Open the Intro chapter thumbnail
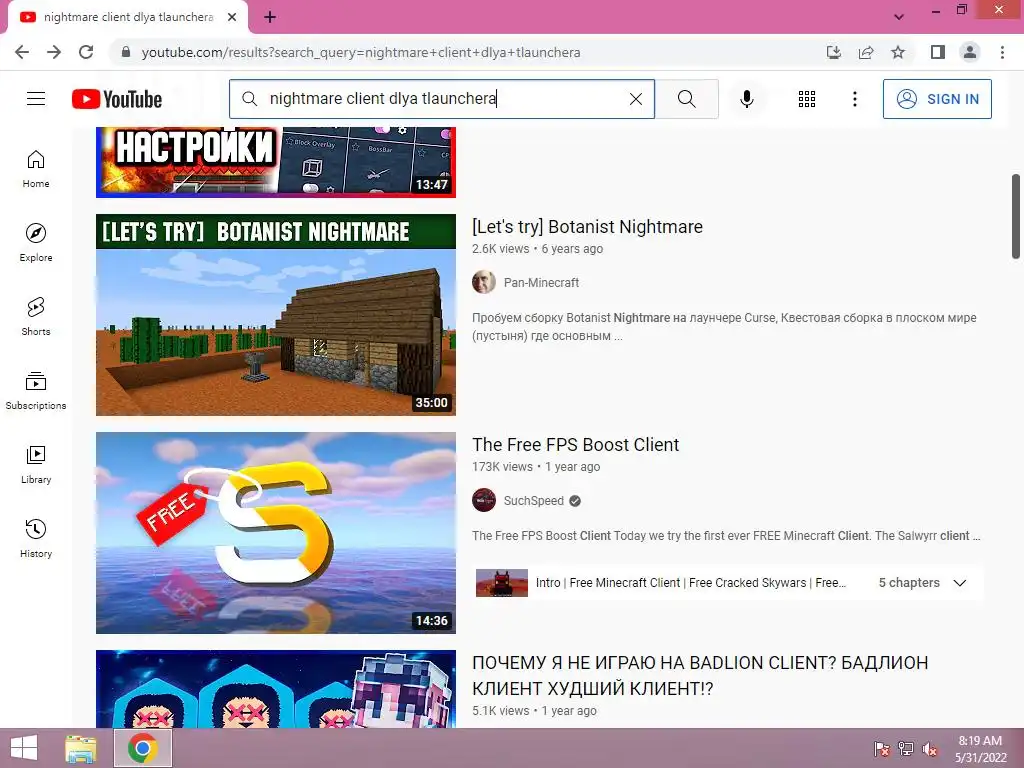 502,583
